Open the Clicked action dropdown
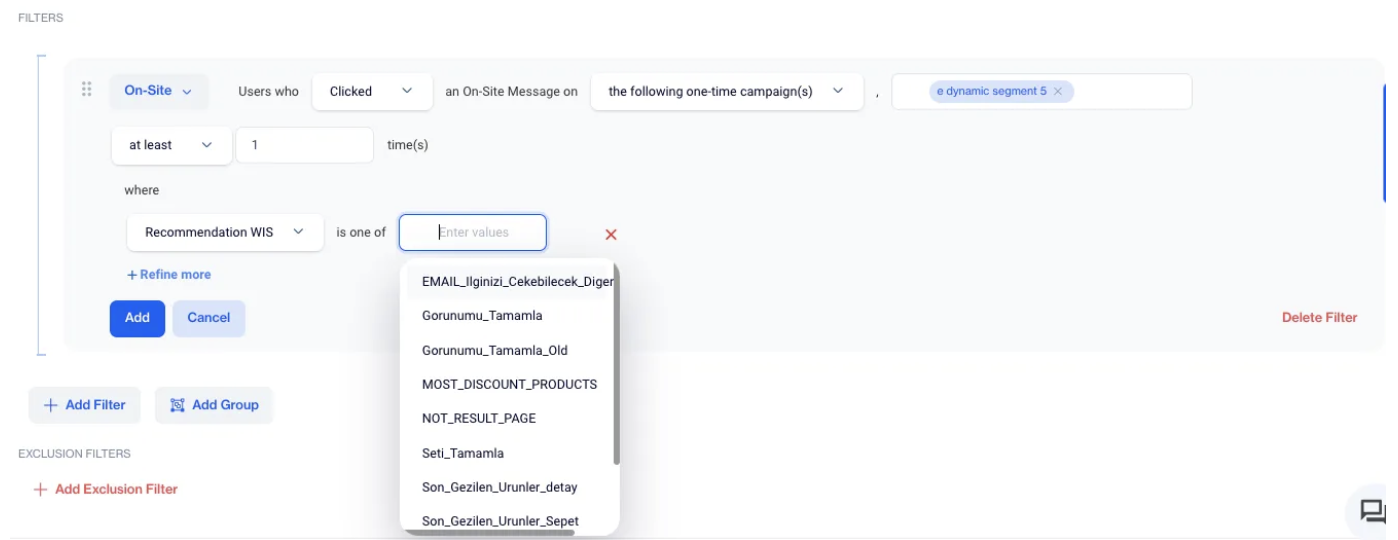This screenshot has height=540, width=1398. [372, 91]
